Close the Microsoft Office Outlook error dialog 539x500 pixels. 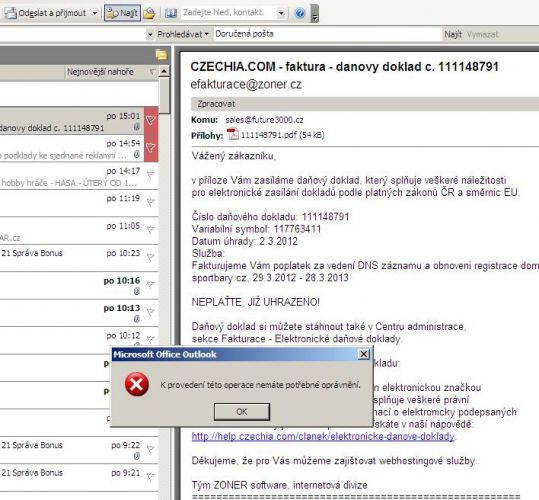point(364,354)
